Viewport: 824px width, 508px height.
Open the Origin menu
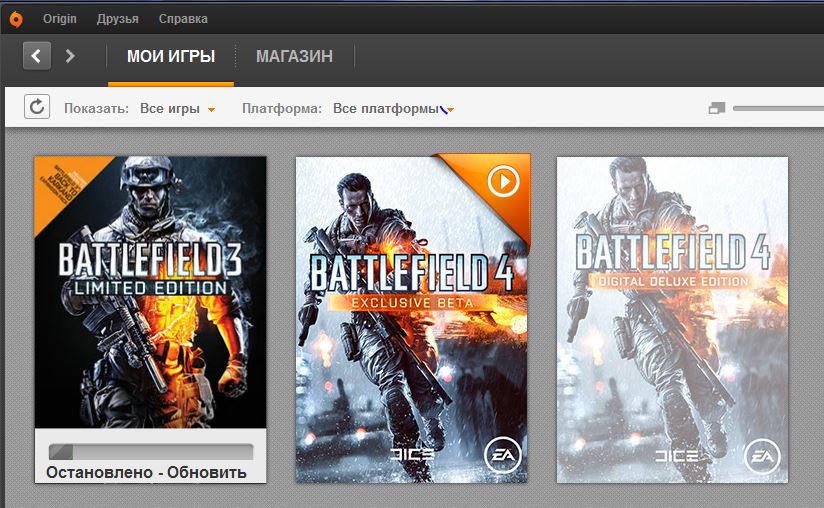click(x=59, y=19)
